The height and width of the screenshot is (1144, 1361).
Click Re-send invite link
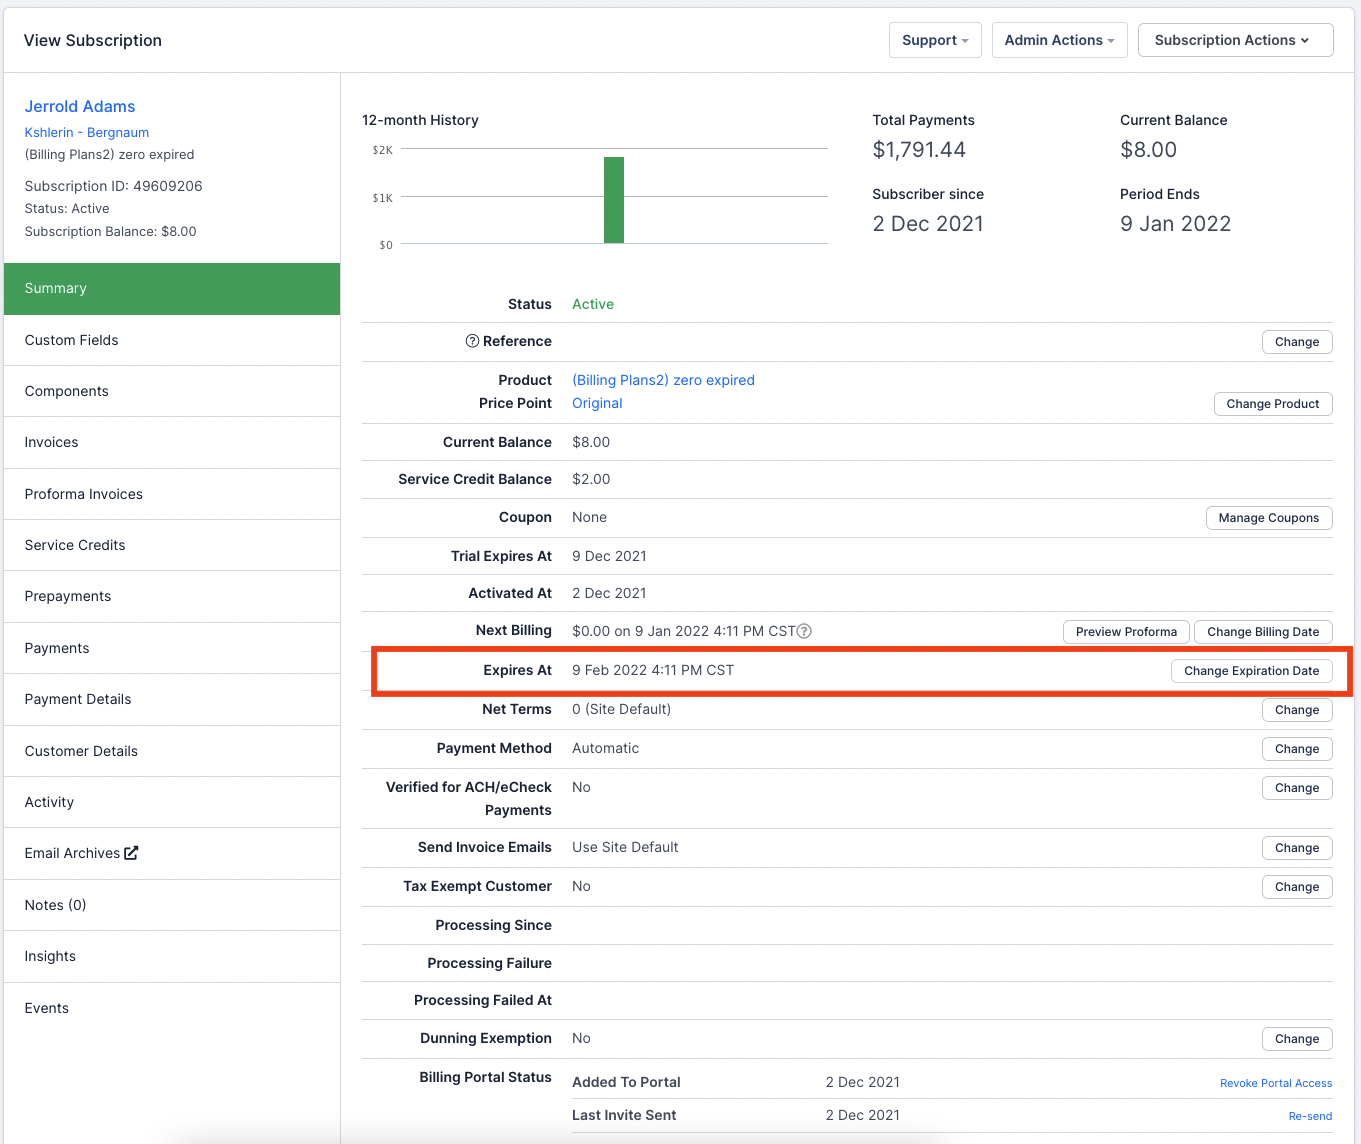coord(1310,1116)
